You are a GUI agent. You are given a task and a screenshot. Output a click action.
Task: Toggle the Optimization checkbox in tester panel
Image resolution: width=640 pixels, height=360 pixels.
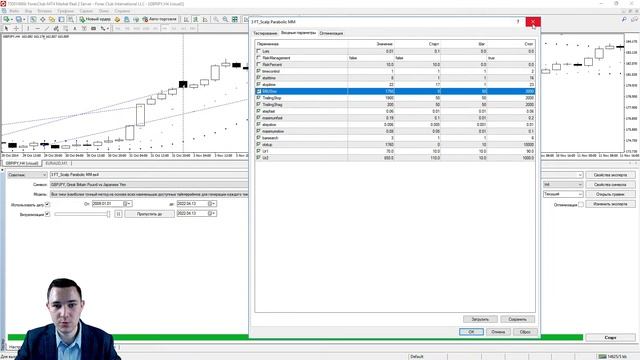coord(581,204)
